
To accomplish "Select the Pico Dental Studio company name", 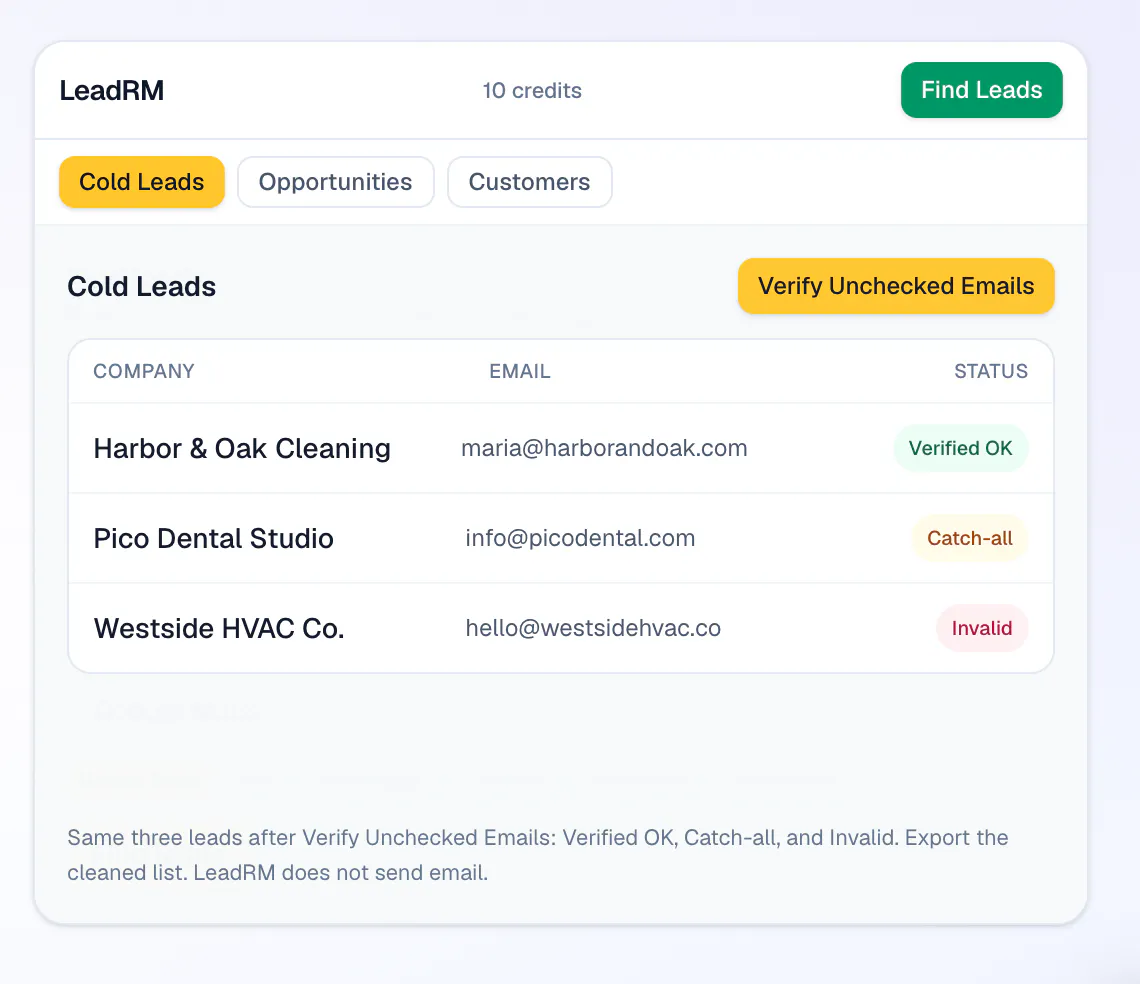I will [x=214, y=538].
